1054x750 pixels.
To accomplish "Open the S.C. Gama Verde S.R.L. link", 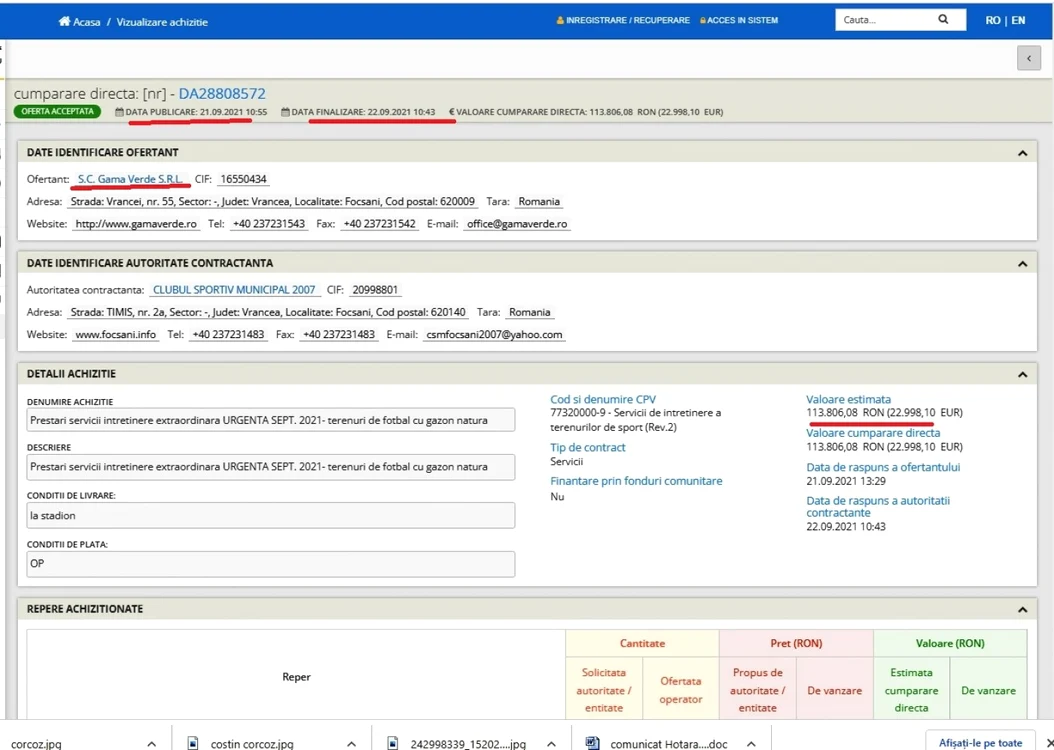I will [x=130, y=179].
